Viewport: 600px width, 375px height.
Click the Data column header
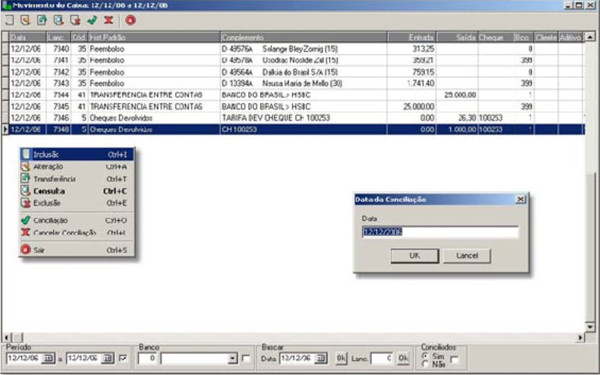(28, 37)
